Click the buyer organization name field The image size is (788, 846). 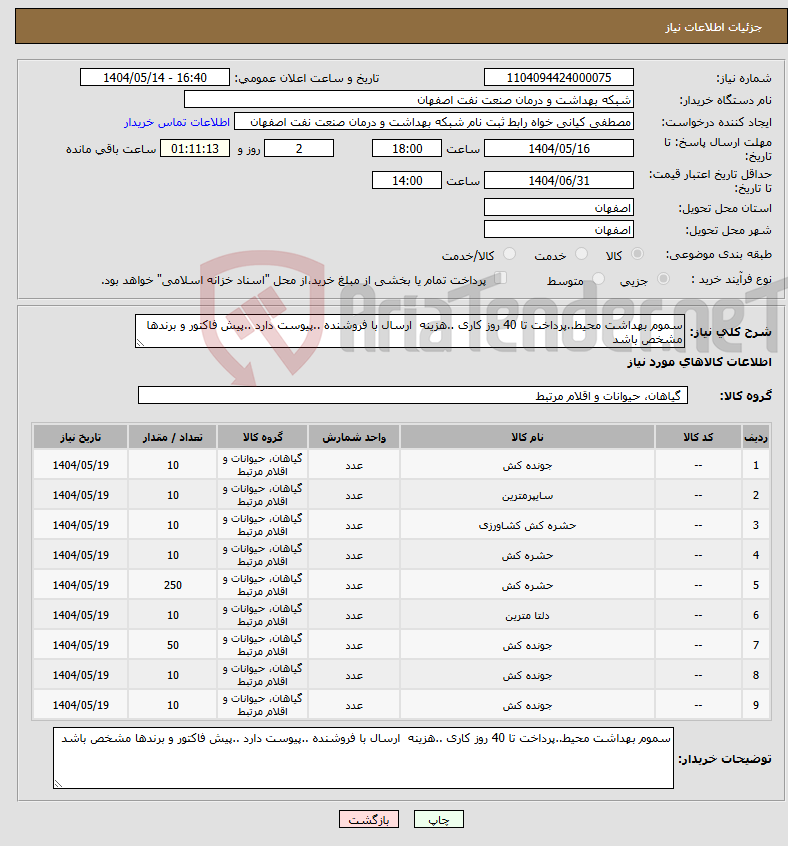[x=409, y=99]
